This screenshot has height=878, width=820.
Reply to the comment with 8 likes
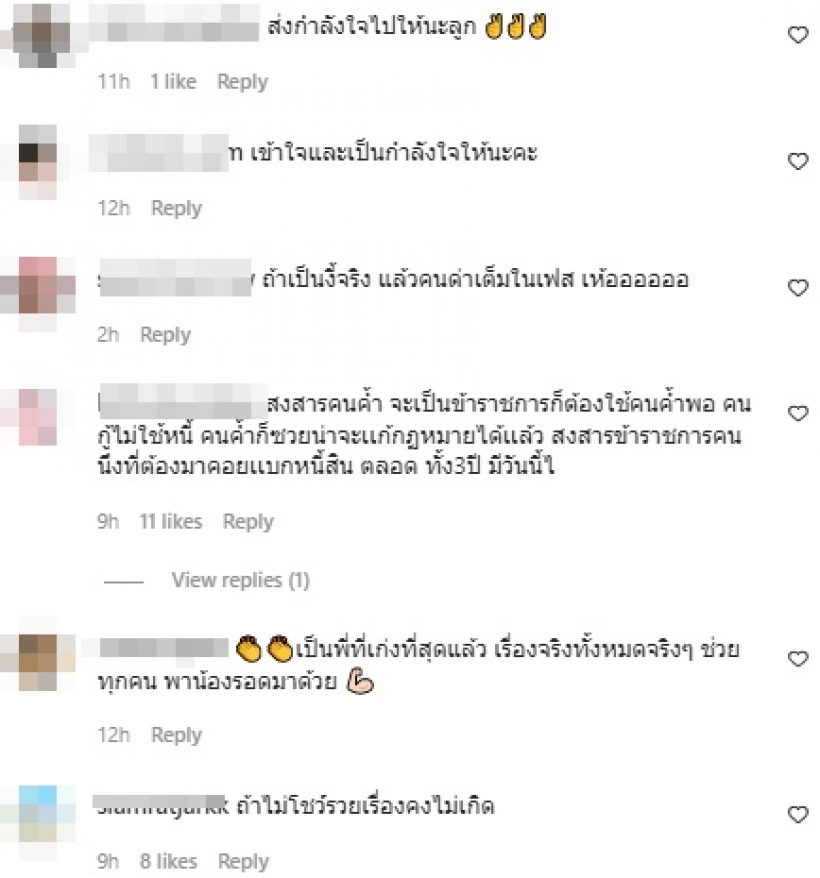(243, 861)
